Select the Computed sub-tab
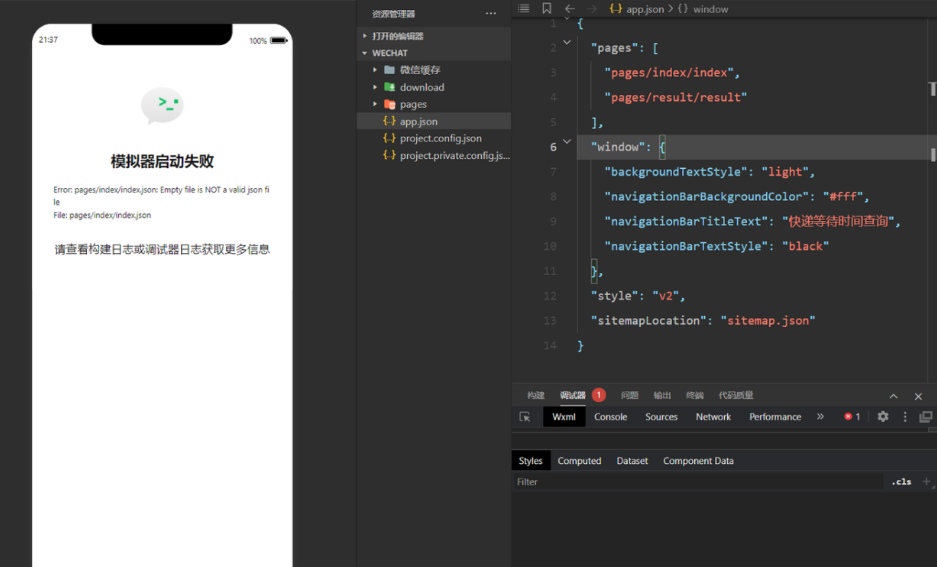Screen dimensions: 937x567 (579, 461)
